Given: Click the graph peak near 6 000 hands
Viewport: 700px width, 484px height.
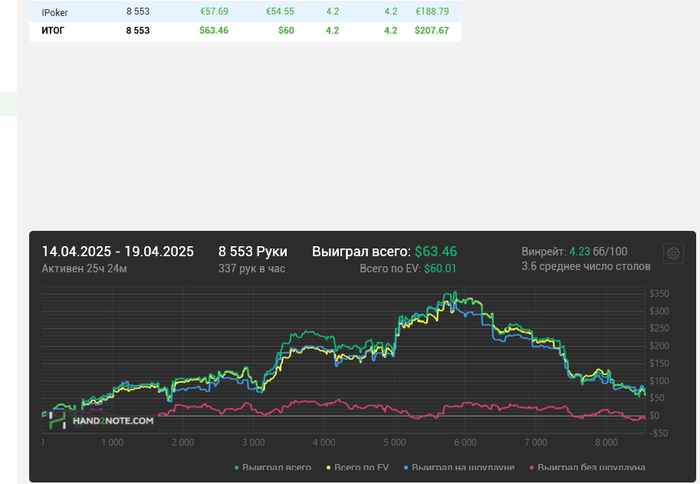Looking at the screenshot, I should click(455, 293).
